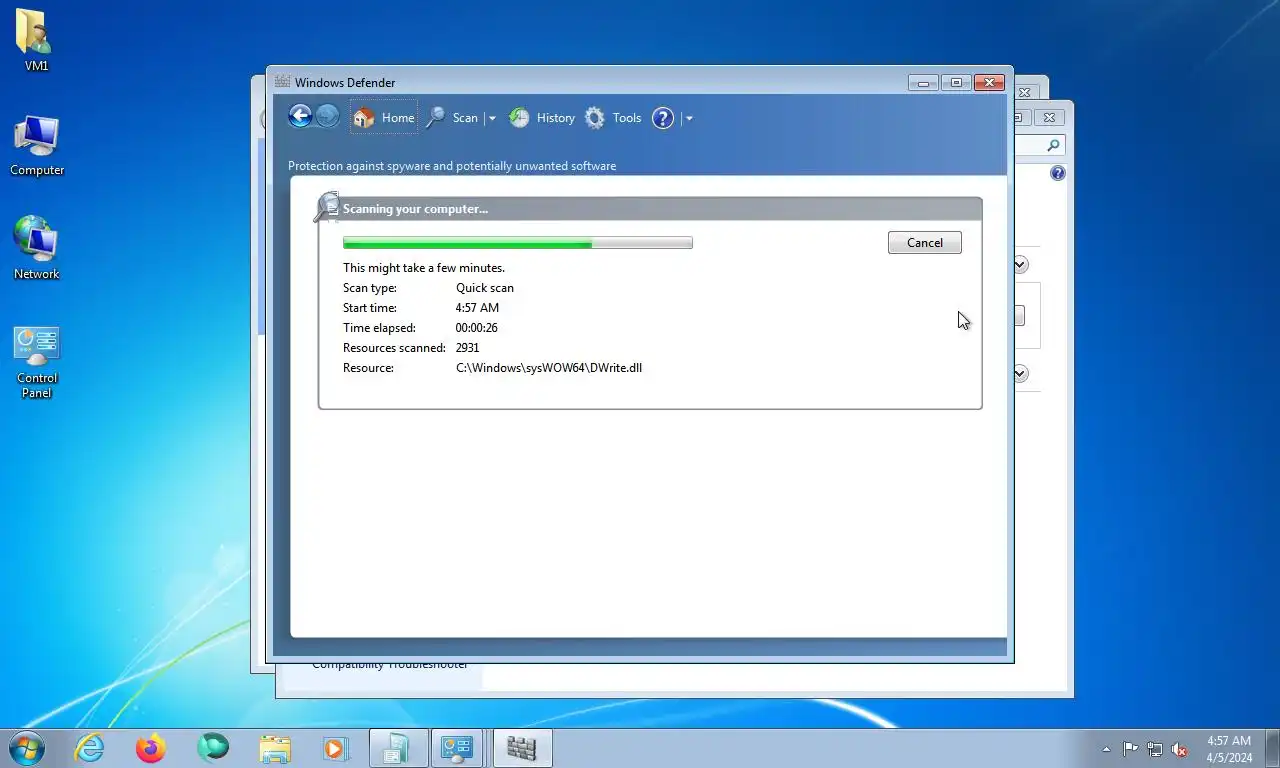Click the blue Help question mark icon
The width and height of the screenshot is (1280, 768).
click(663, 118)
